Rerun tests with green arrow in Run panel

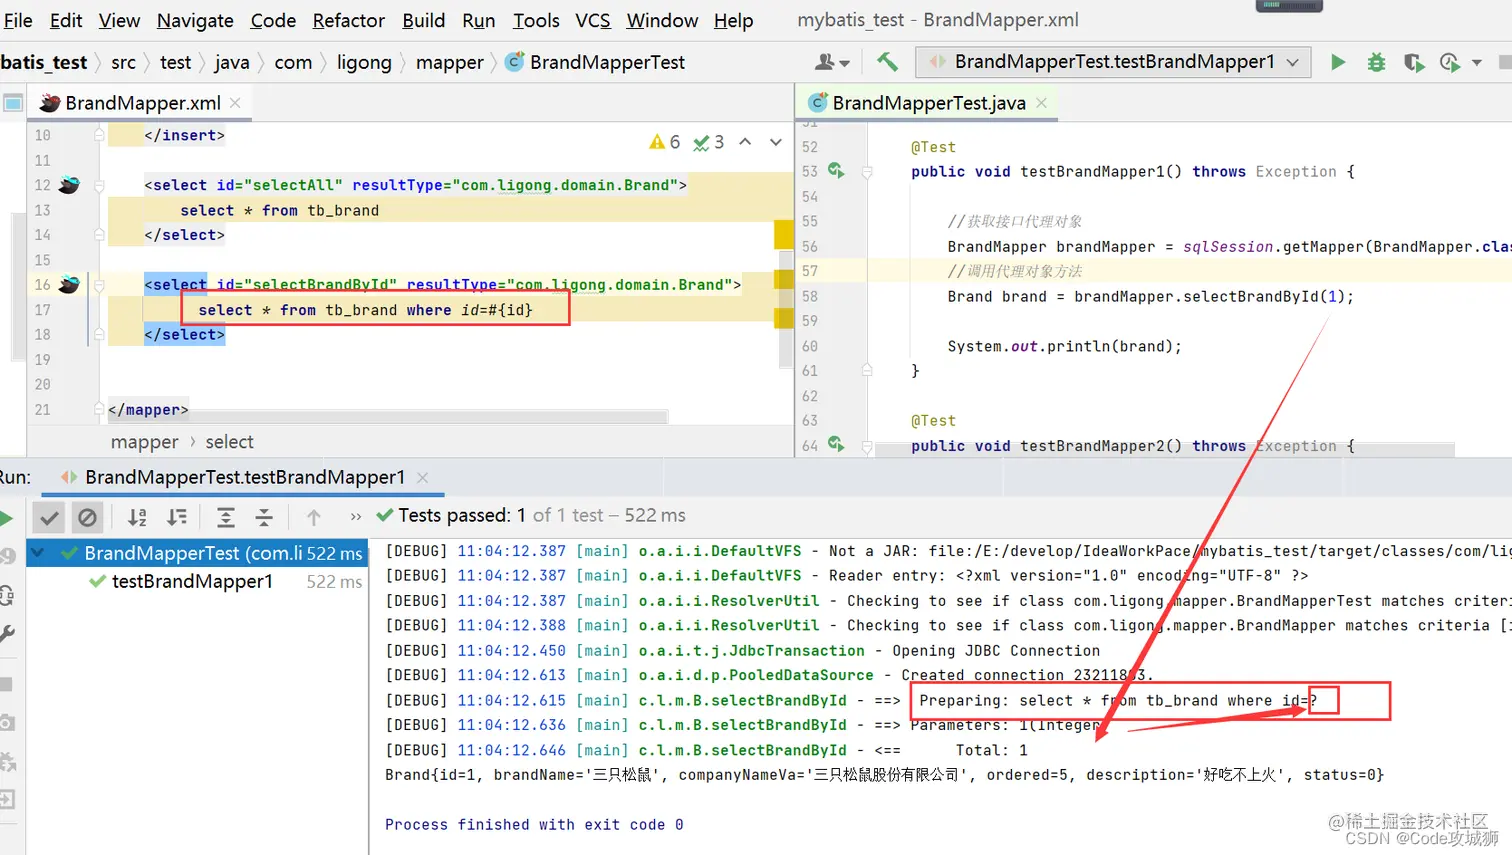coord(5,517)
